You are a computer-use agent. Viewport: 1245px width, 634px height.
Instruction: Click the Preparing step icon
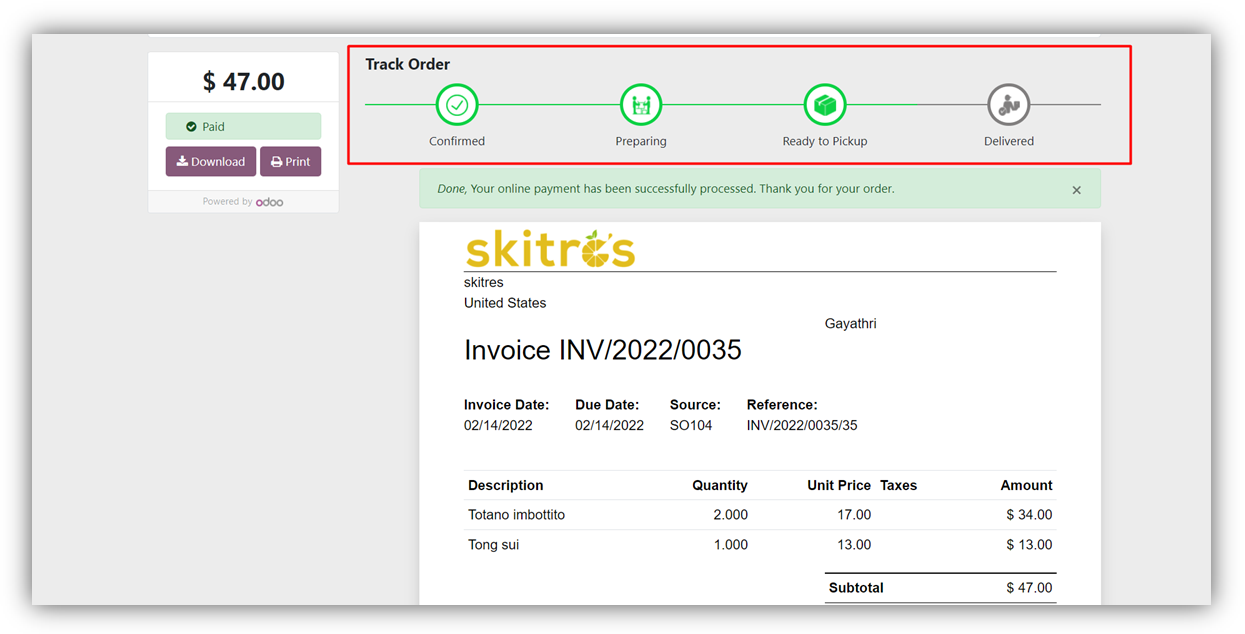(641, 104)
